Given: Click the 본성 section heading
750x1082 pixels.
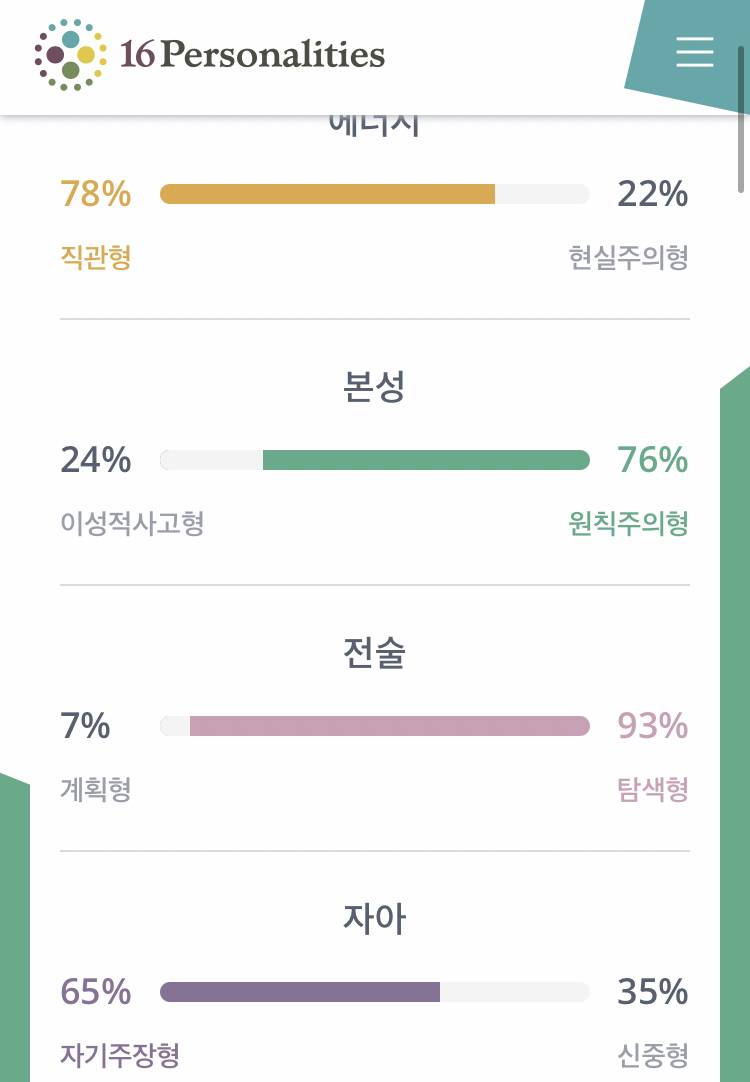Looking at the screenshot, I should (375, 388).
